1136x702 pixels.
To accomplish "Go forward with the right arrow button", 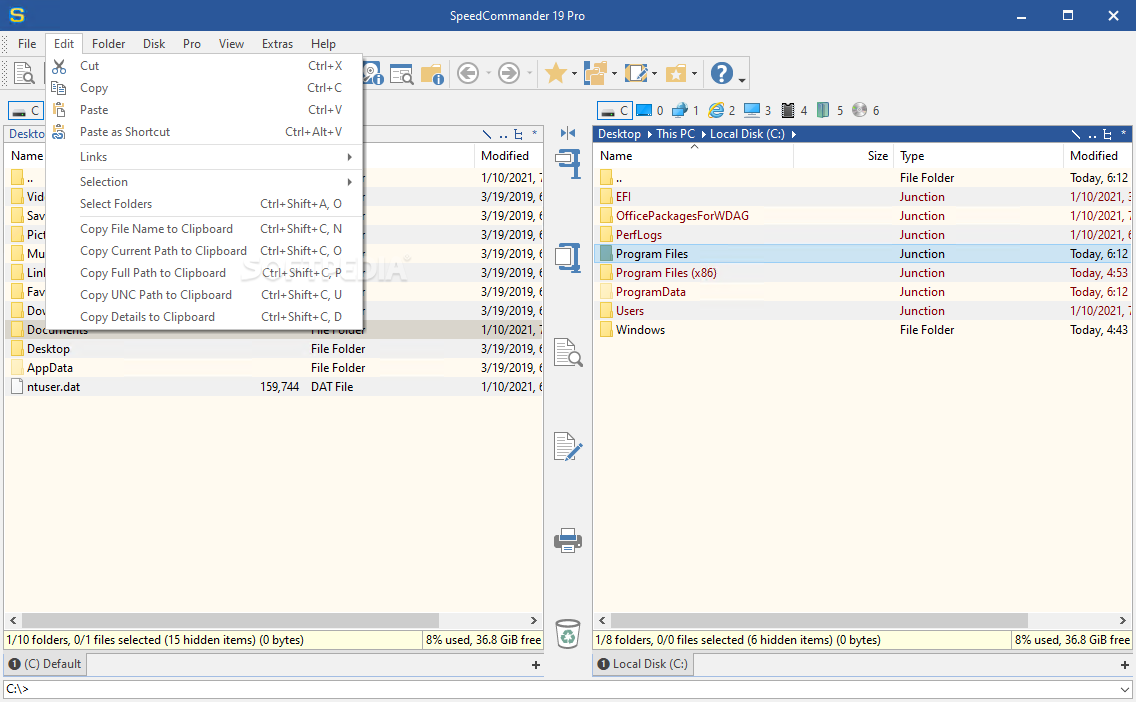I will click(509, 73).
